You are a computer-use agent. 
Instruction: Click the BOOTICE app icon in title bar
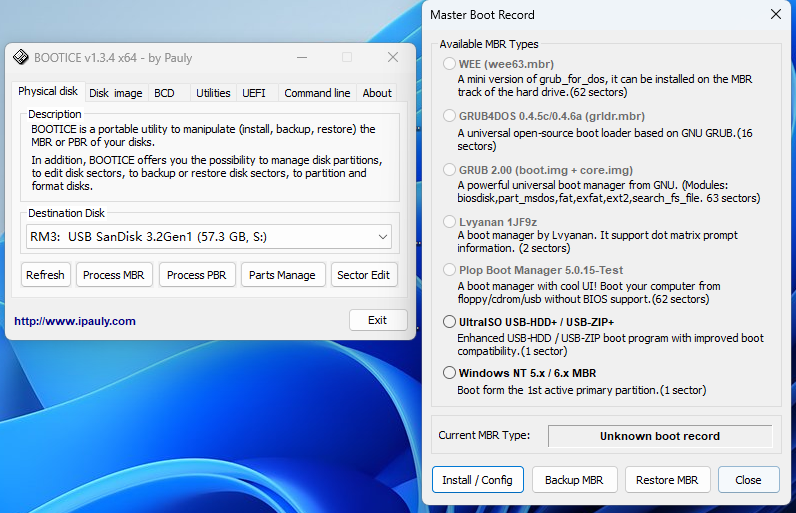[x=21, y=57]
